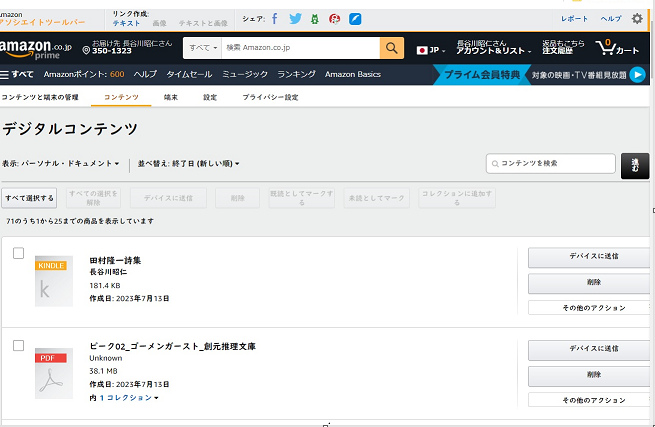
Task: Click 削除 for ピーク02
Action: click(589, 376)
